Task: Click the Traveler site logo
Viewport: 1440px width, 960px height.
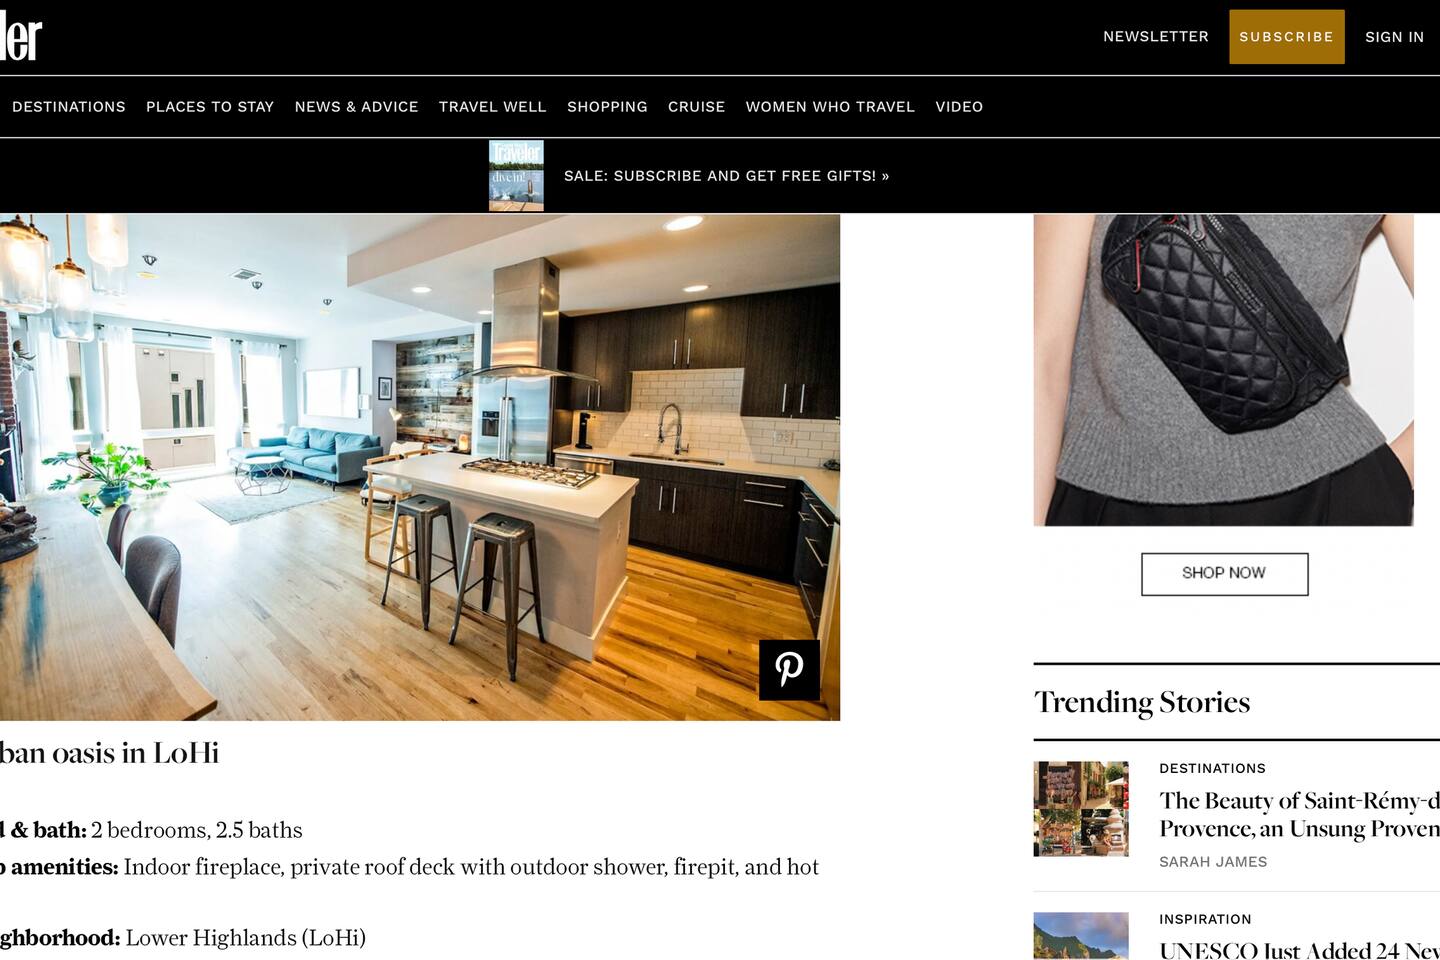Action: [21, 37]
